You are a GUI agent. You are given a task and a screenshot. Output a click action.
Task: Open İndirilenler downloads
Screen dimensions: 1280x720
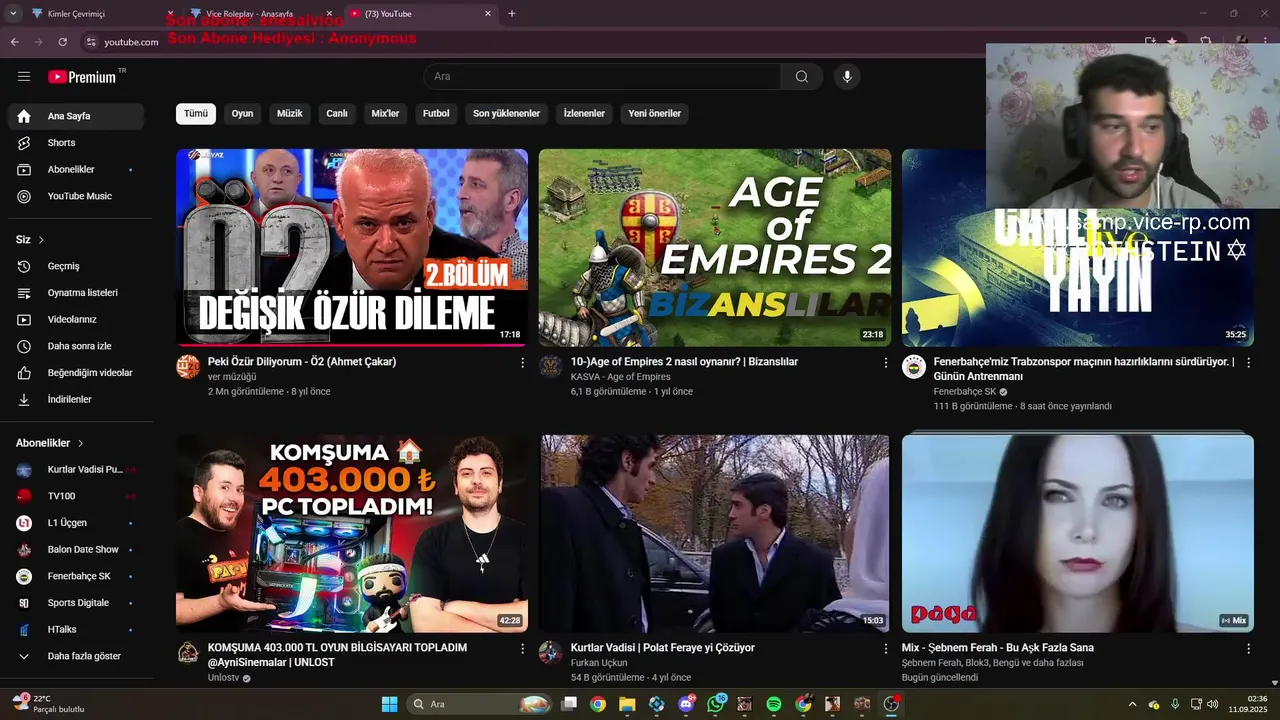[76, 399]
